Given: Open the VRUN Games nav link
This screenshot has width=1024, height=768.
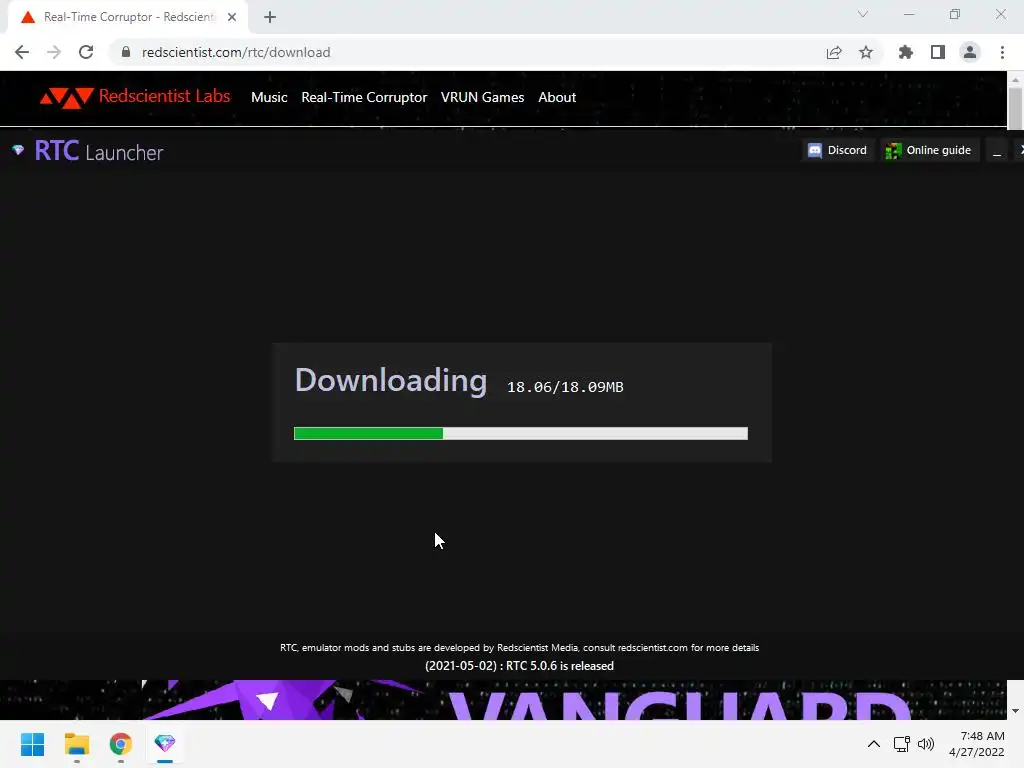Looking at the screenshot, I should [x=482, y=97].
